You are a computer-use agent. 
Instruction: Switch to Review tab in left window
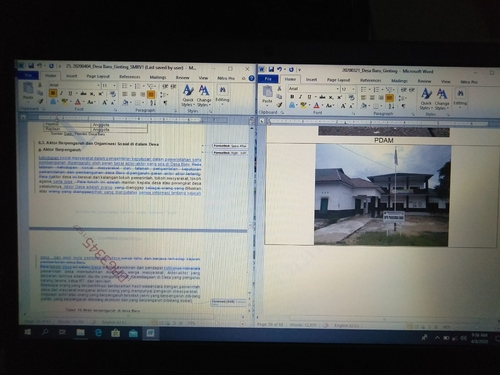[x=182, y=77]
